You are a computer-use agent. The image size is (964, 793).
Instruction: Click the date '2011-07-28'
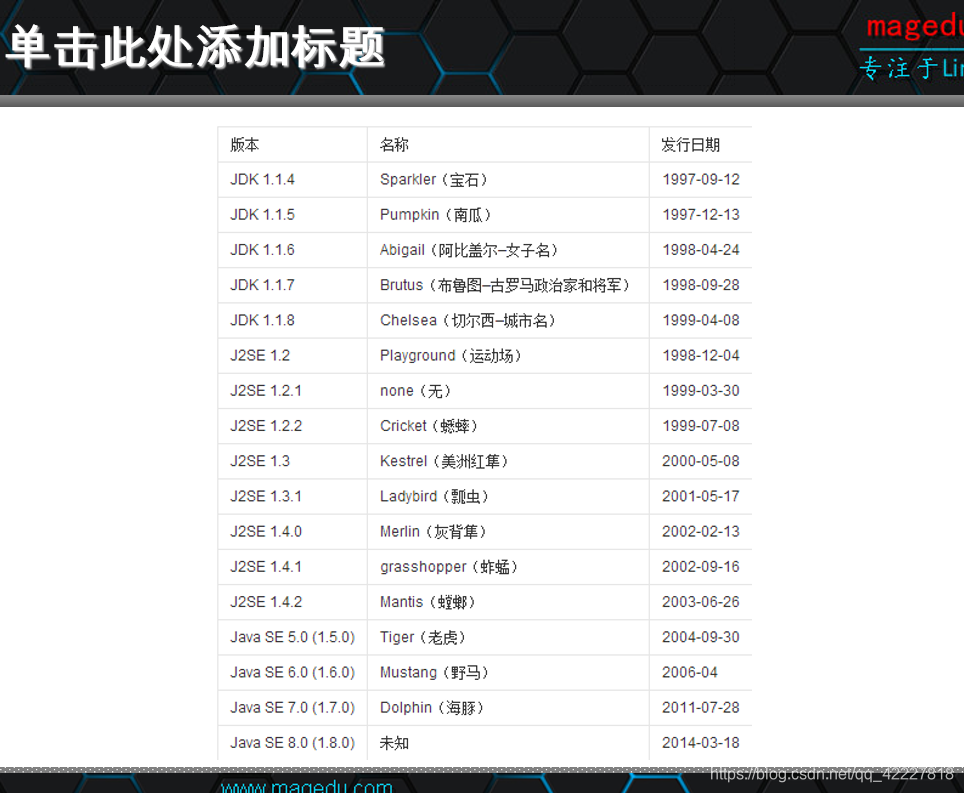coord(701,708)
